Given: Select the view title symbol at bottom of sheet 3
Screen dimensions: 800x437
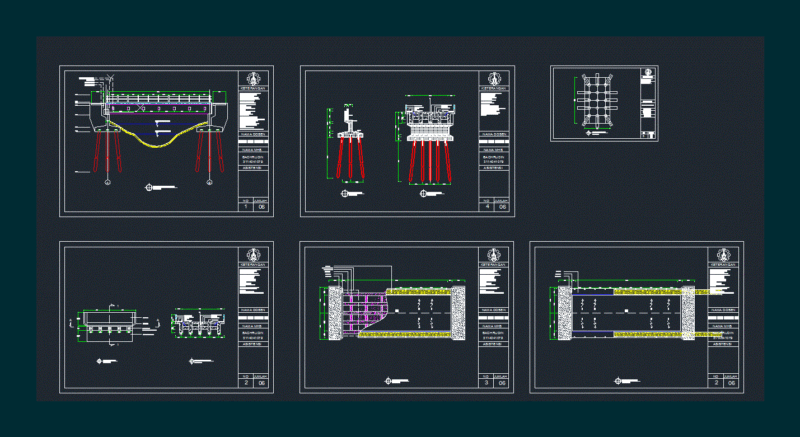Looking at the screenshot, I should (389, 380).
